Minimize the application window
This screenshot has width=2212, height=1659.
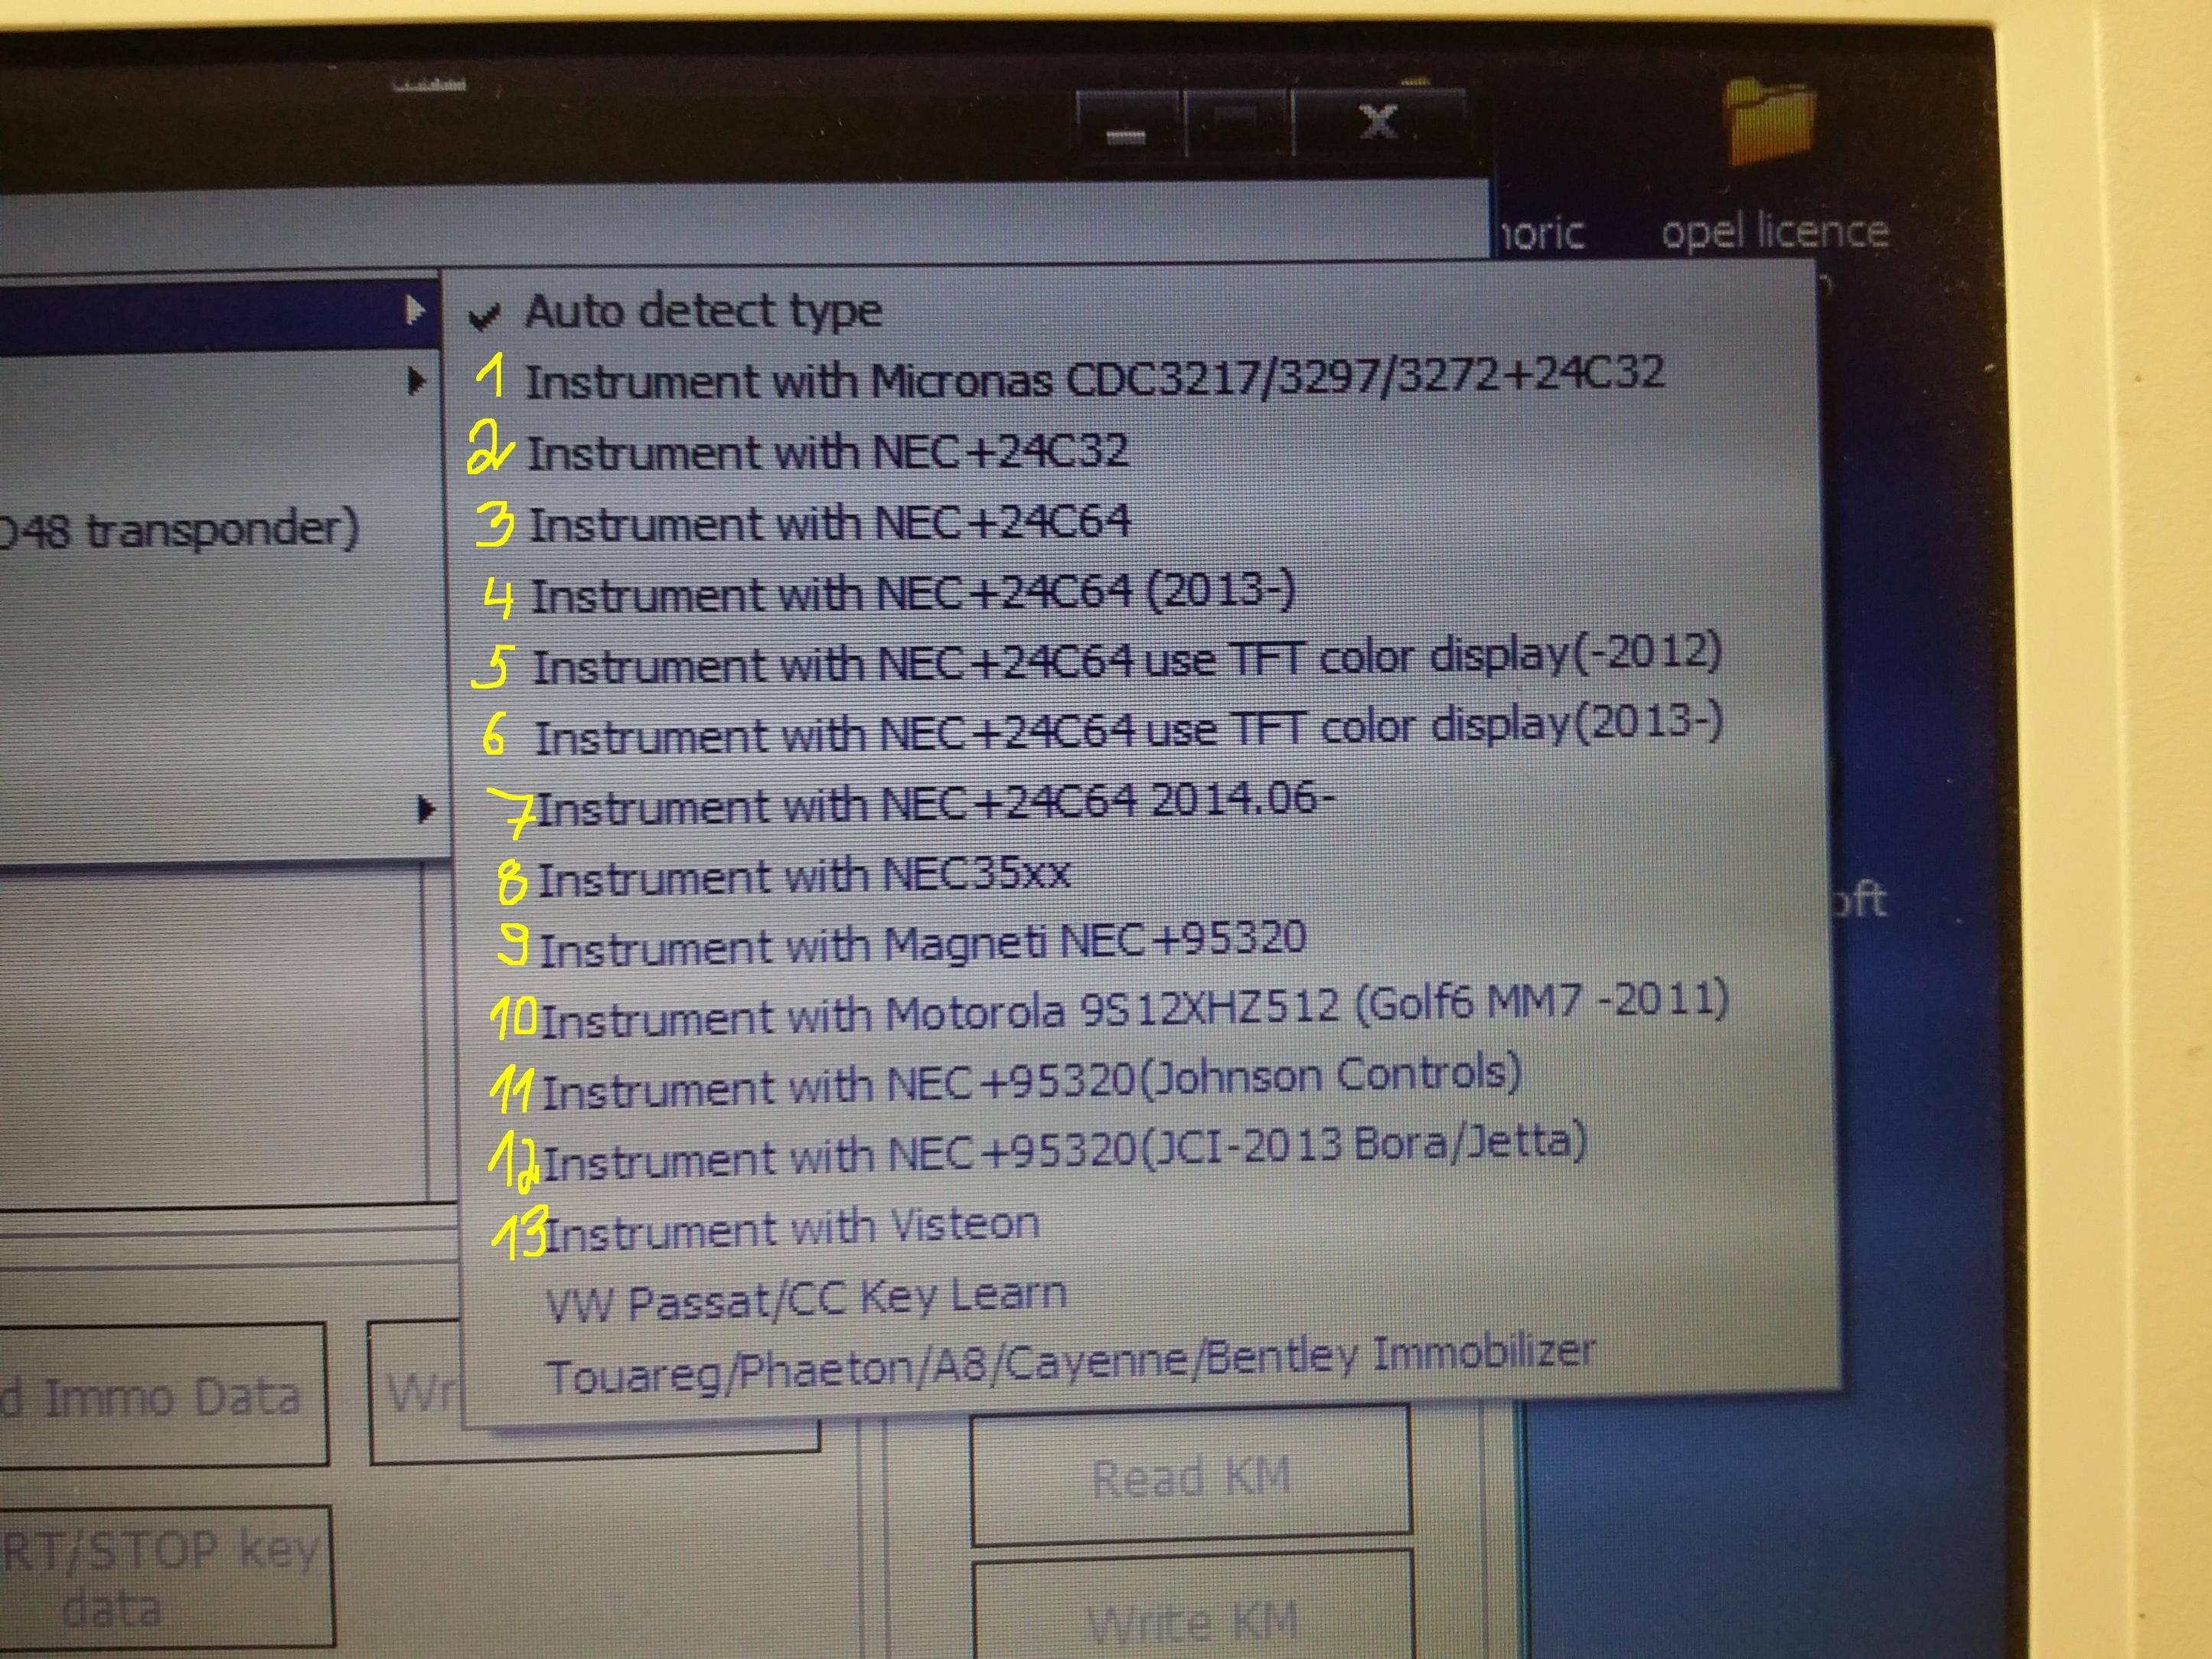[1127, 126]
